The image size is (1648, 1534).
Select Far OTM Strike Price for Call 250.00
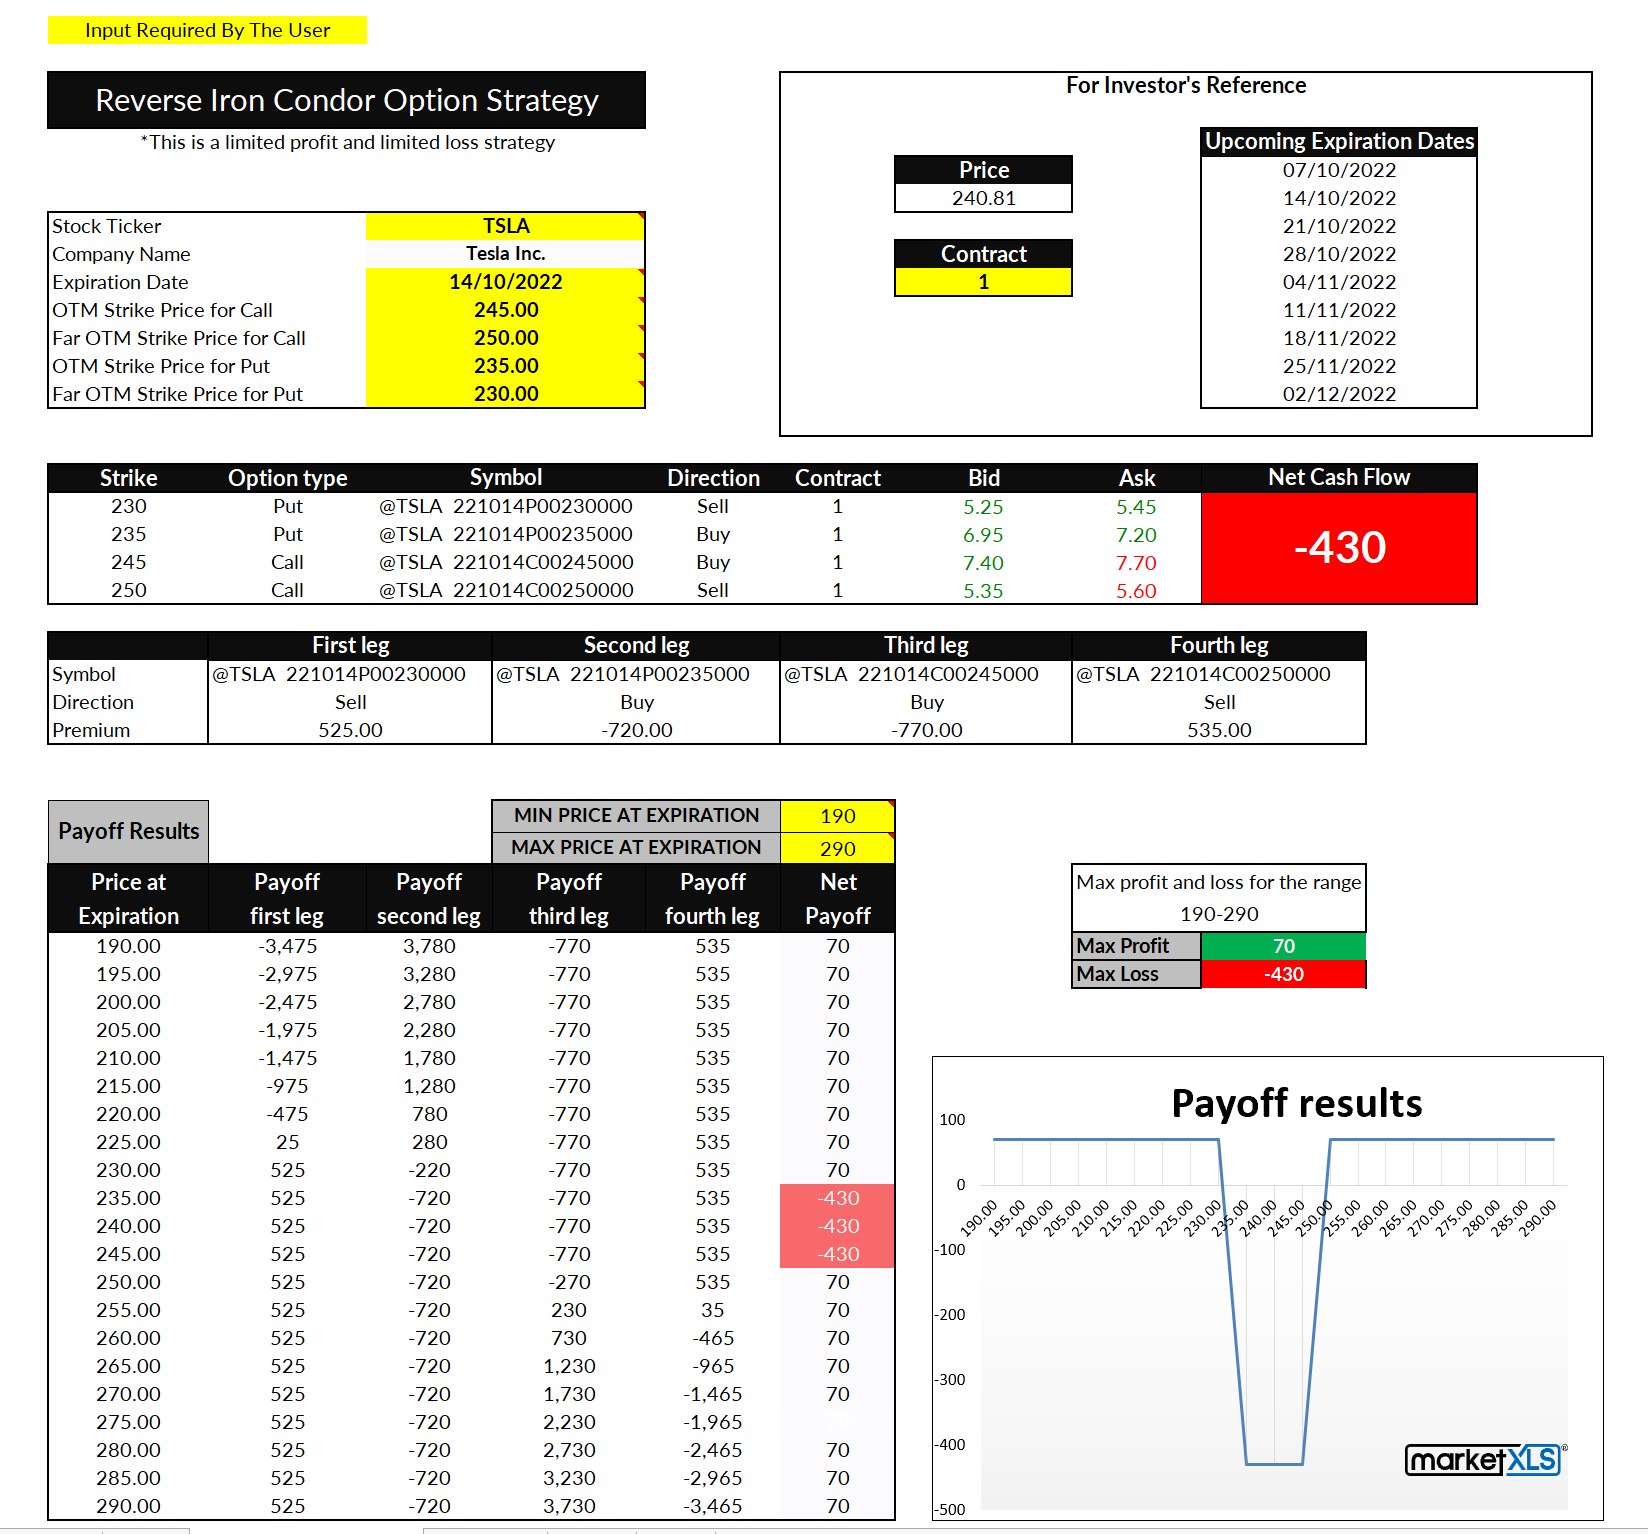click(505, 338)
